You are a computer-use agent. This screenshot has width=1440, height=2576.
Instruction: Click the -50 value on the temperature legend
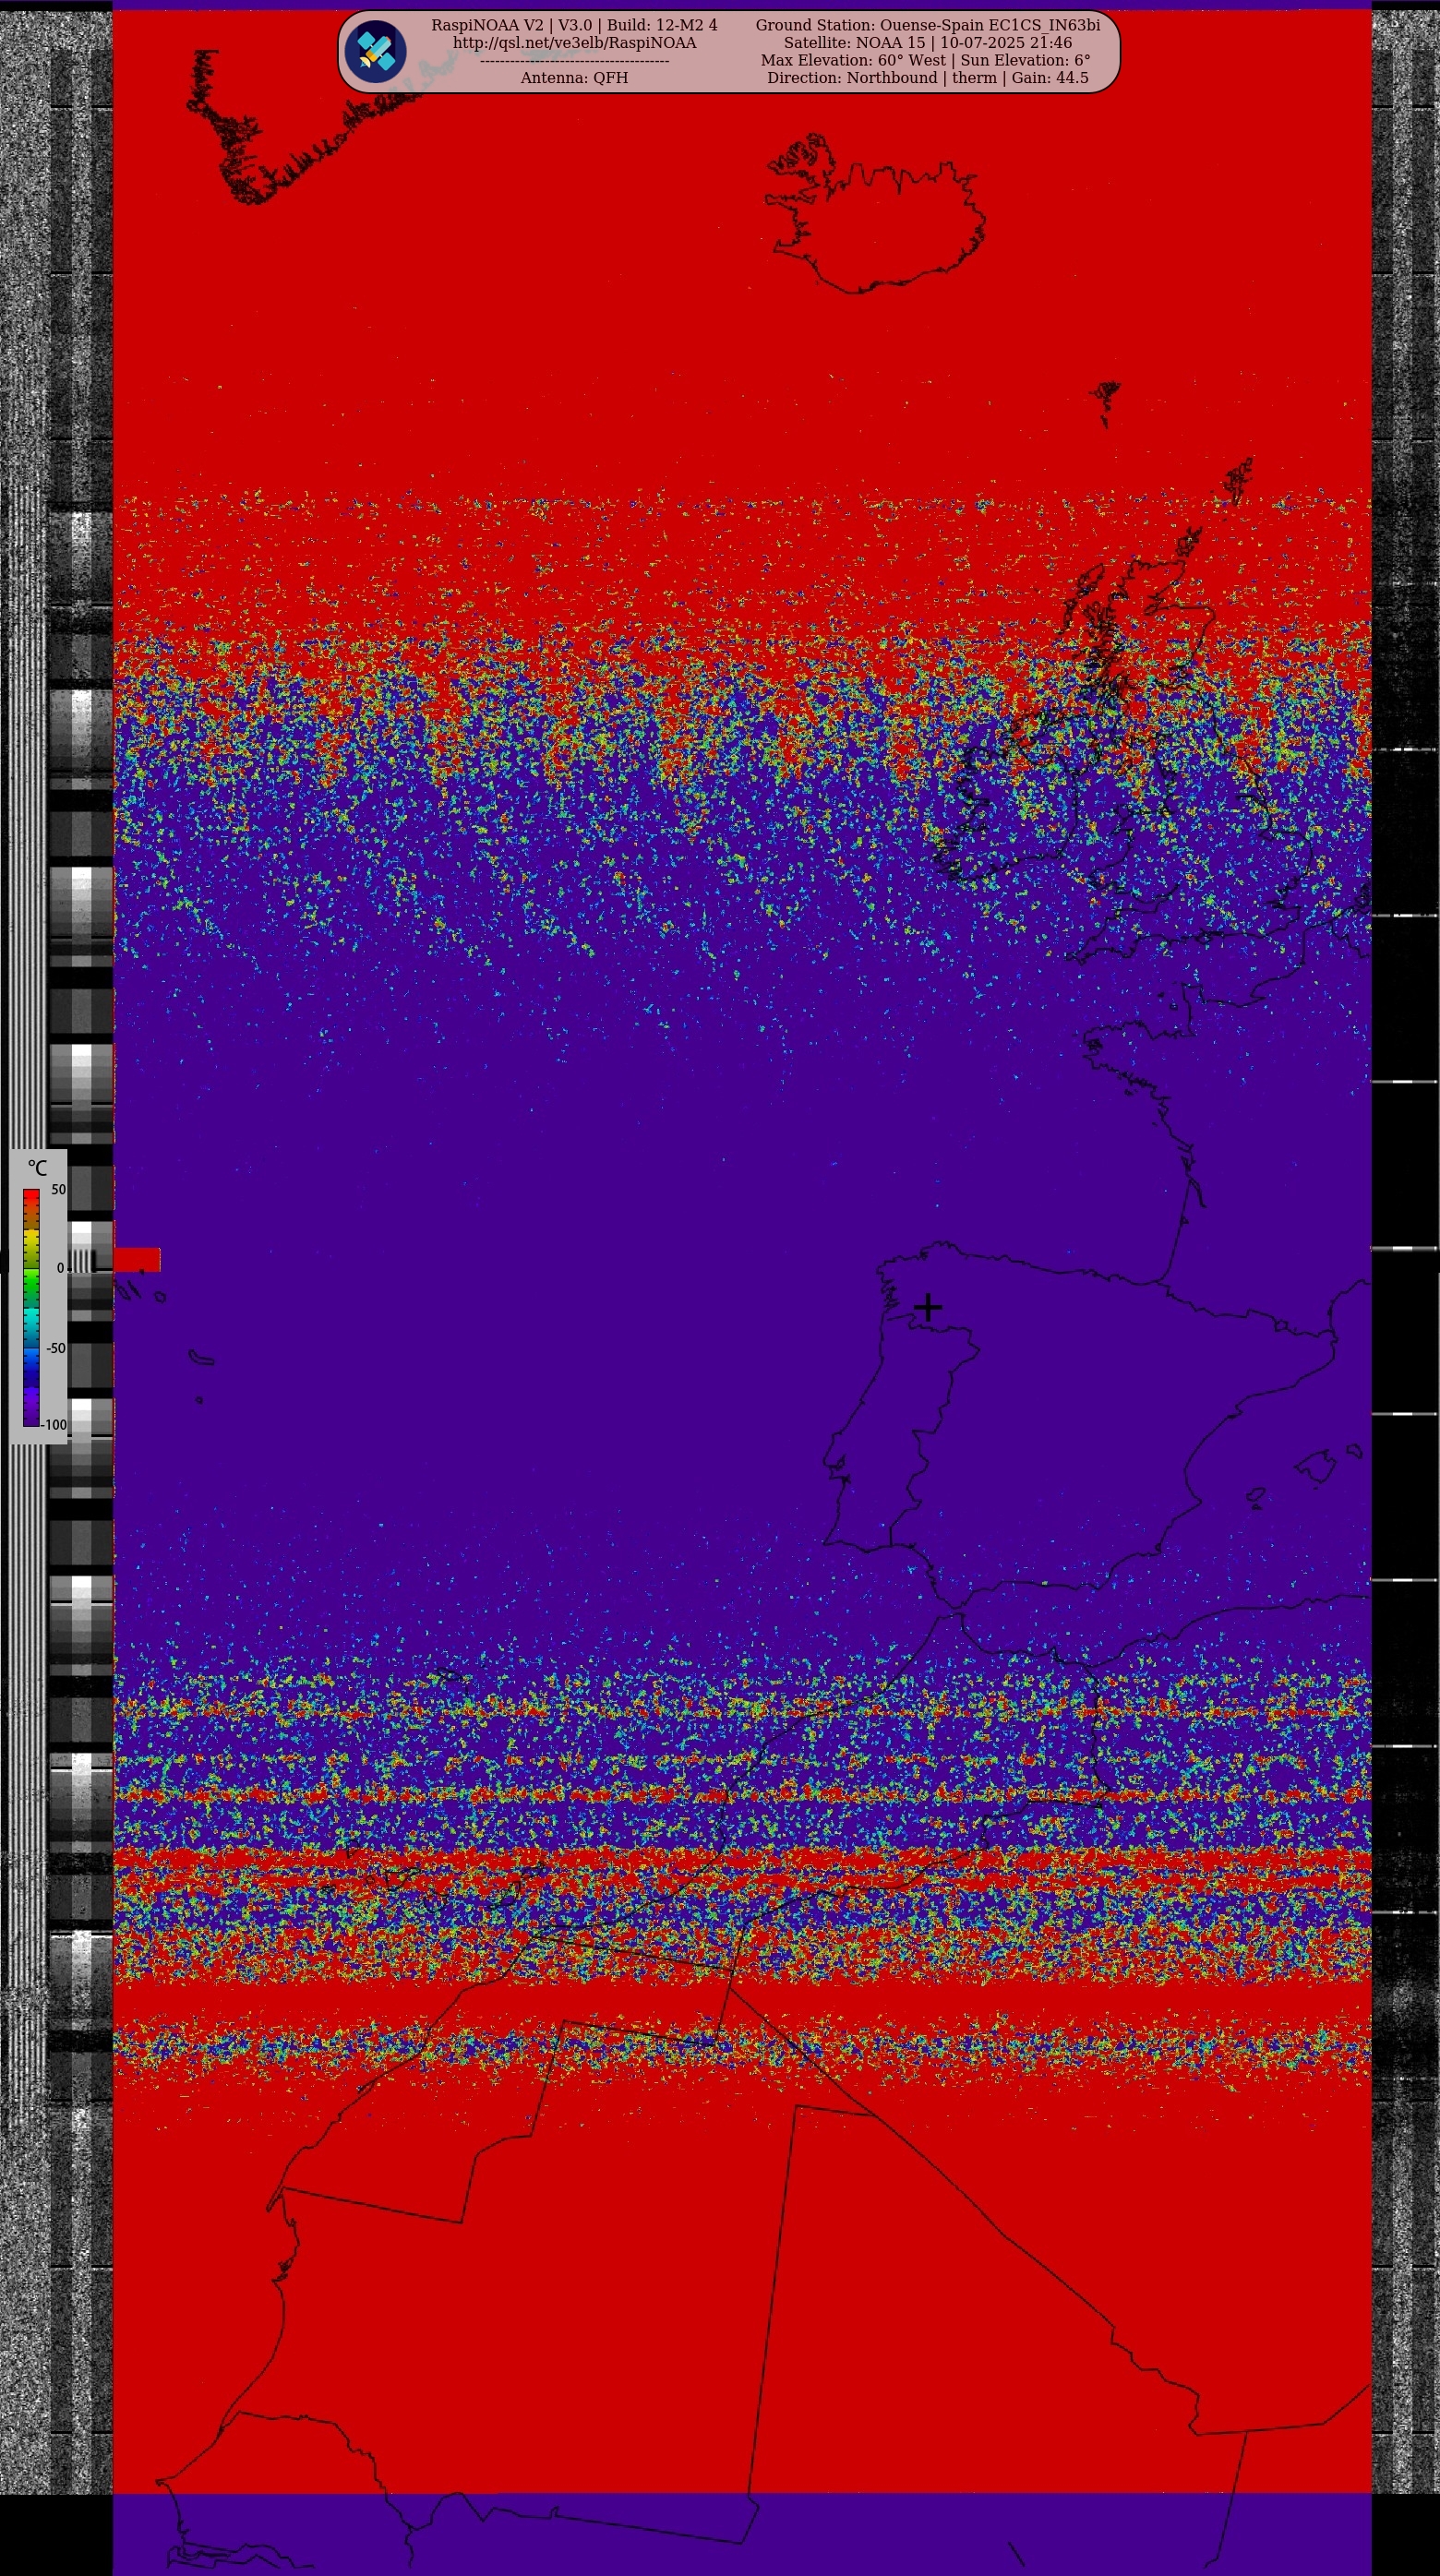tap(55, 1348)
